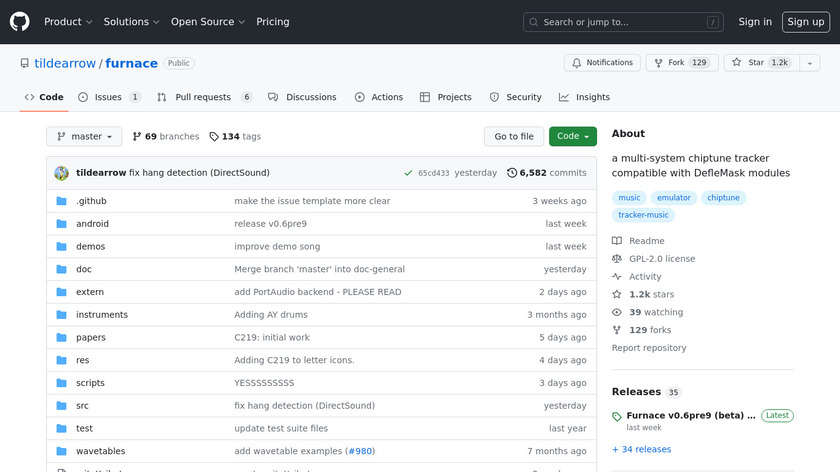Fork the furnace repository
The width and height of the screenshot is (840, 472).
677,63
